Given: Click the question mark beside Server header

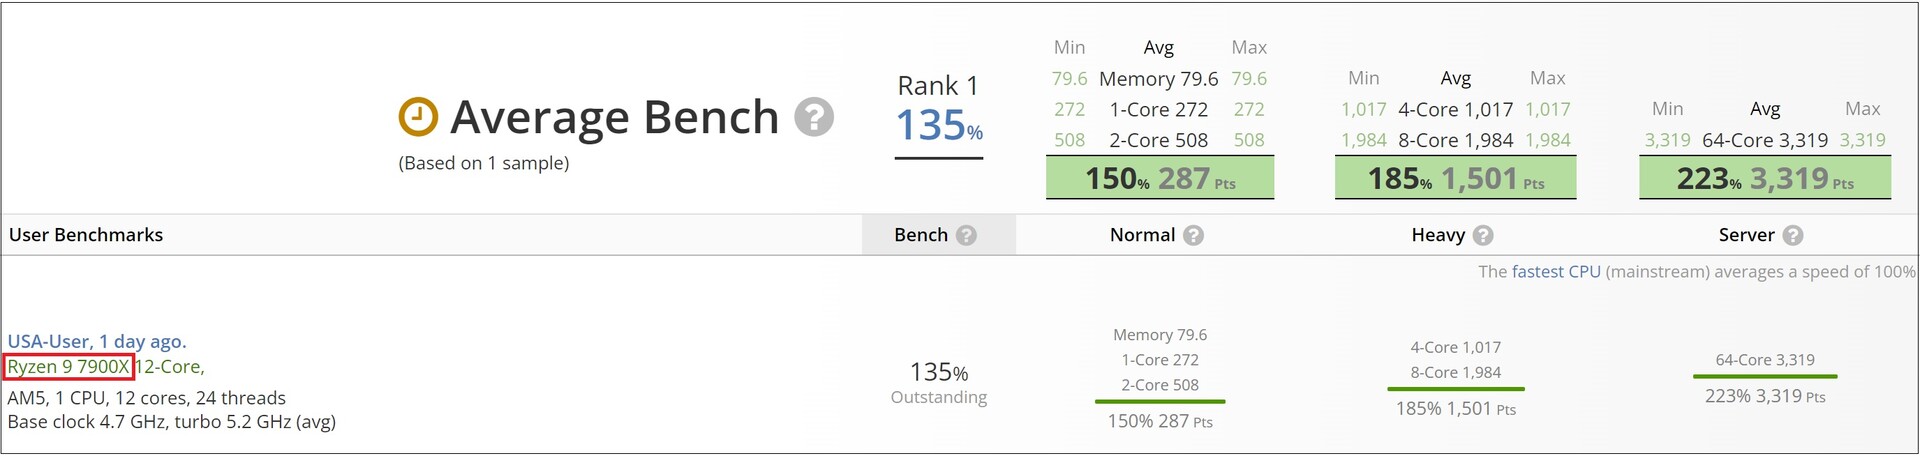Looking at the screenshot, I should 1793,235.
